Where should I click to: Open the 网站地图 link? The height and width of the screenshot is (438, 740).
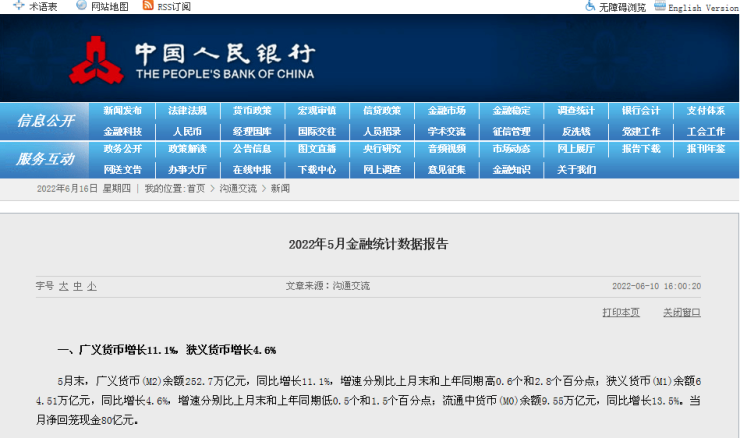[109, 7]
